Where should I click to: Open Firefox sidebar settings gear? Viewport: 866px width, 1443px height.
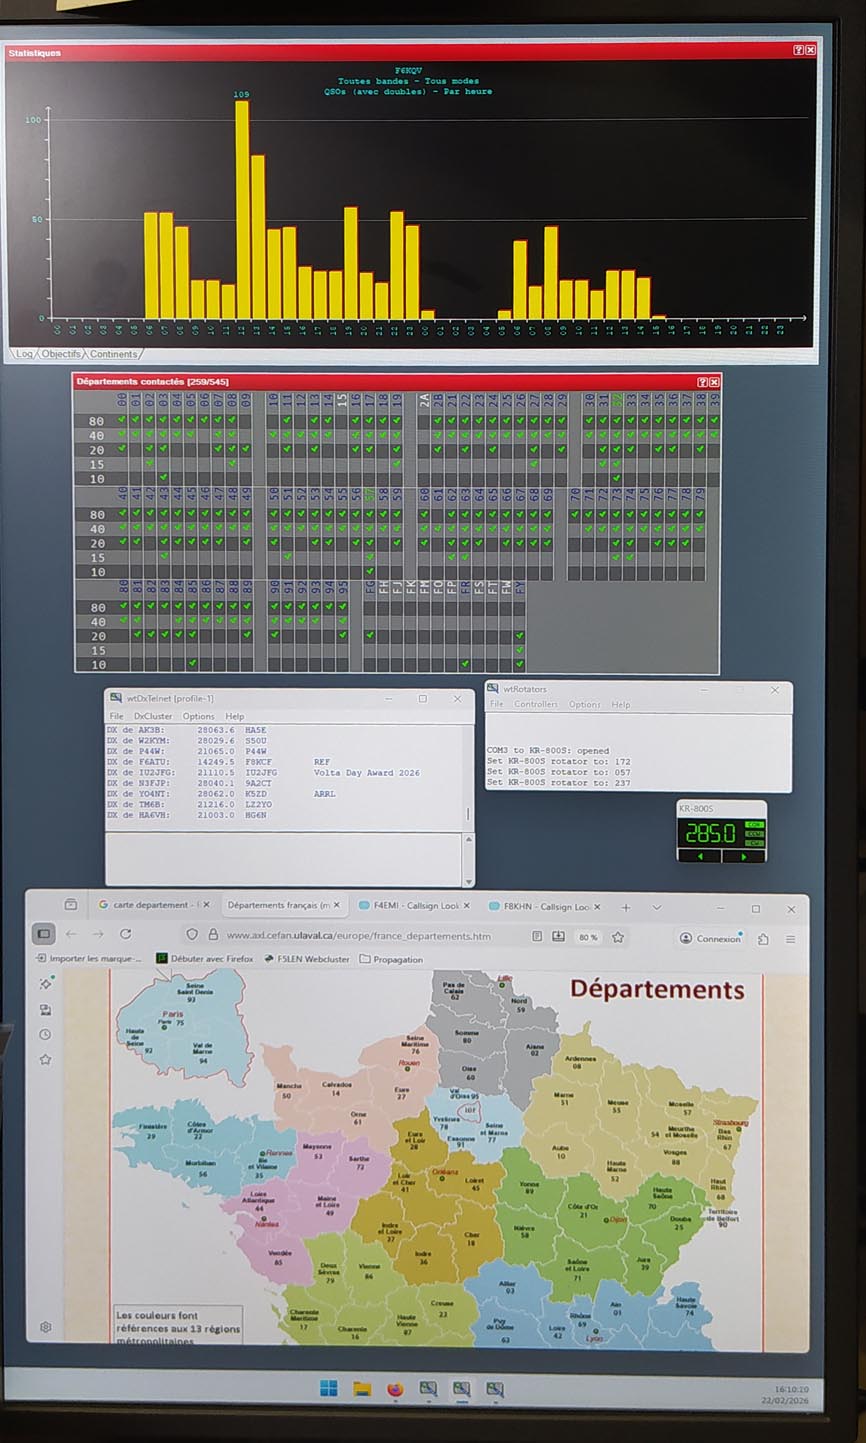[46, 1327]
